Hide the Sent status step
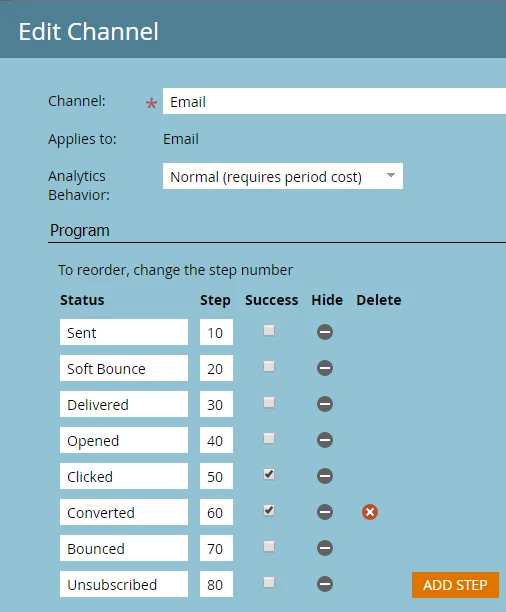 click(x=324, y=332)
